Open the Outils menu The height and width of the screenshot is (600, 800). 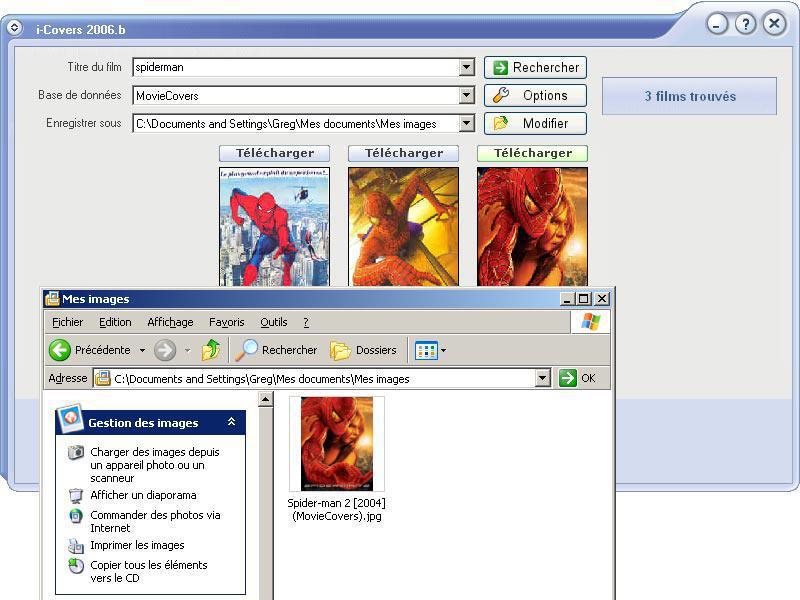coord(274,322)
